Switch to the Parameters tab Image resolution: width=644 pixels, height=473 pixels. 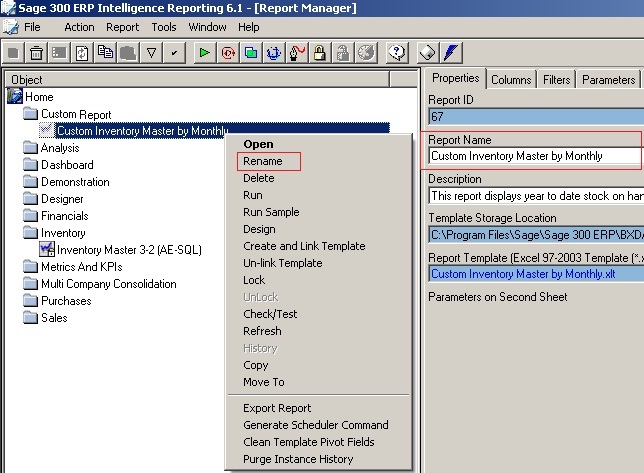point(608,79)
